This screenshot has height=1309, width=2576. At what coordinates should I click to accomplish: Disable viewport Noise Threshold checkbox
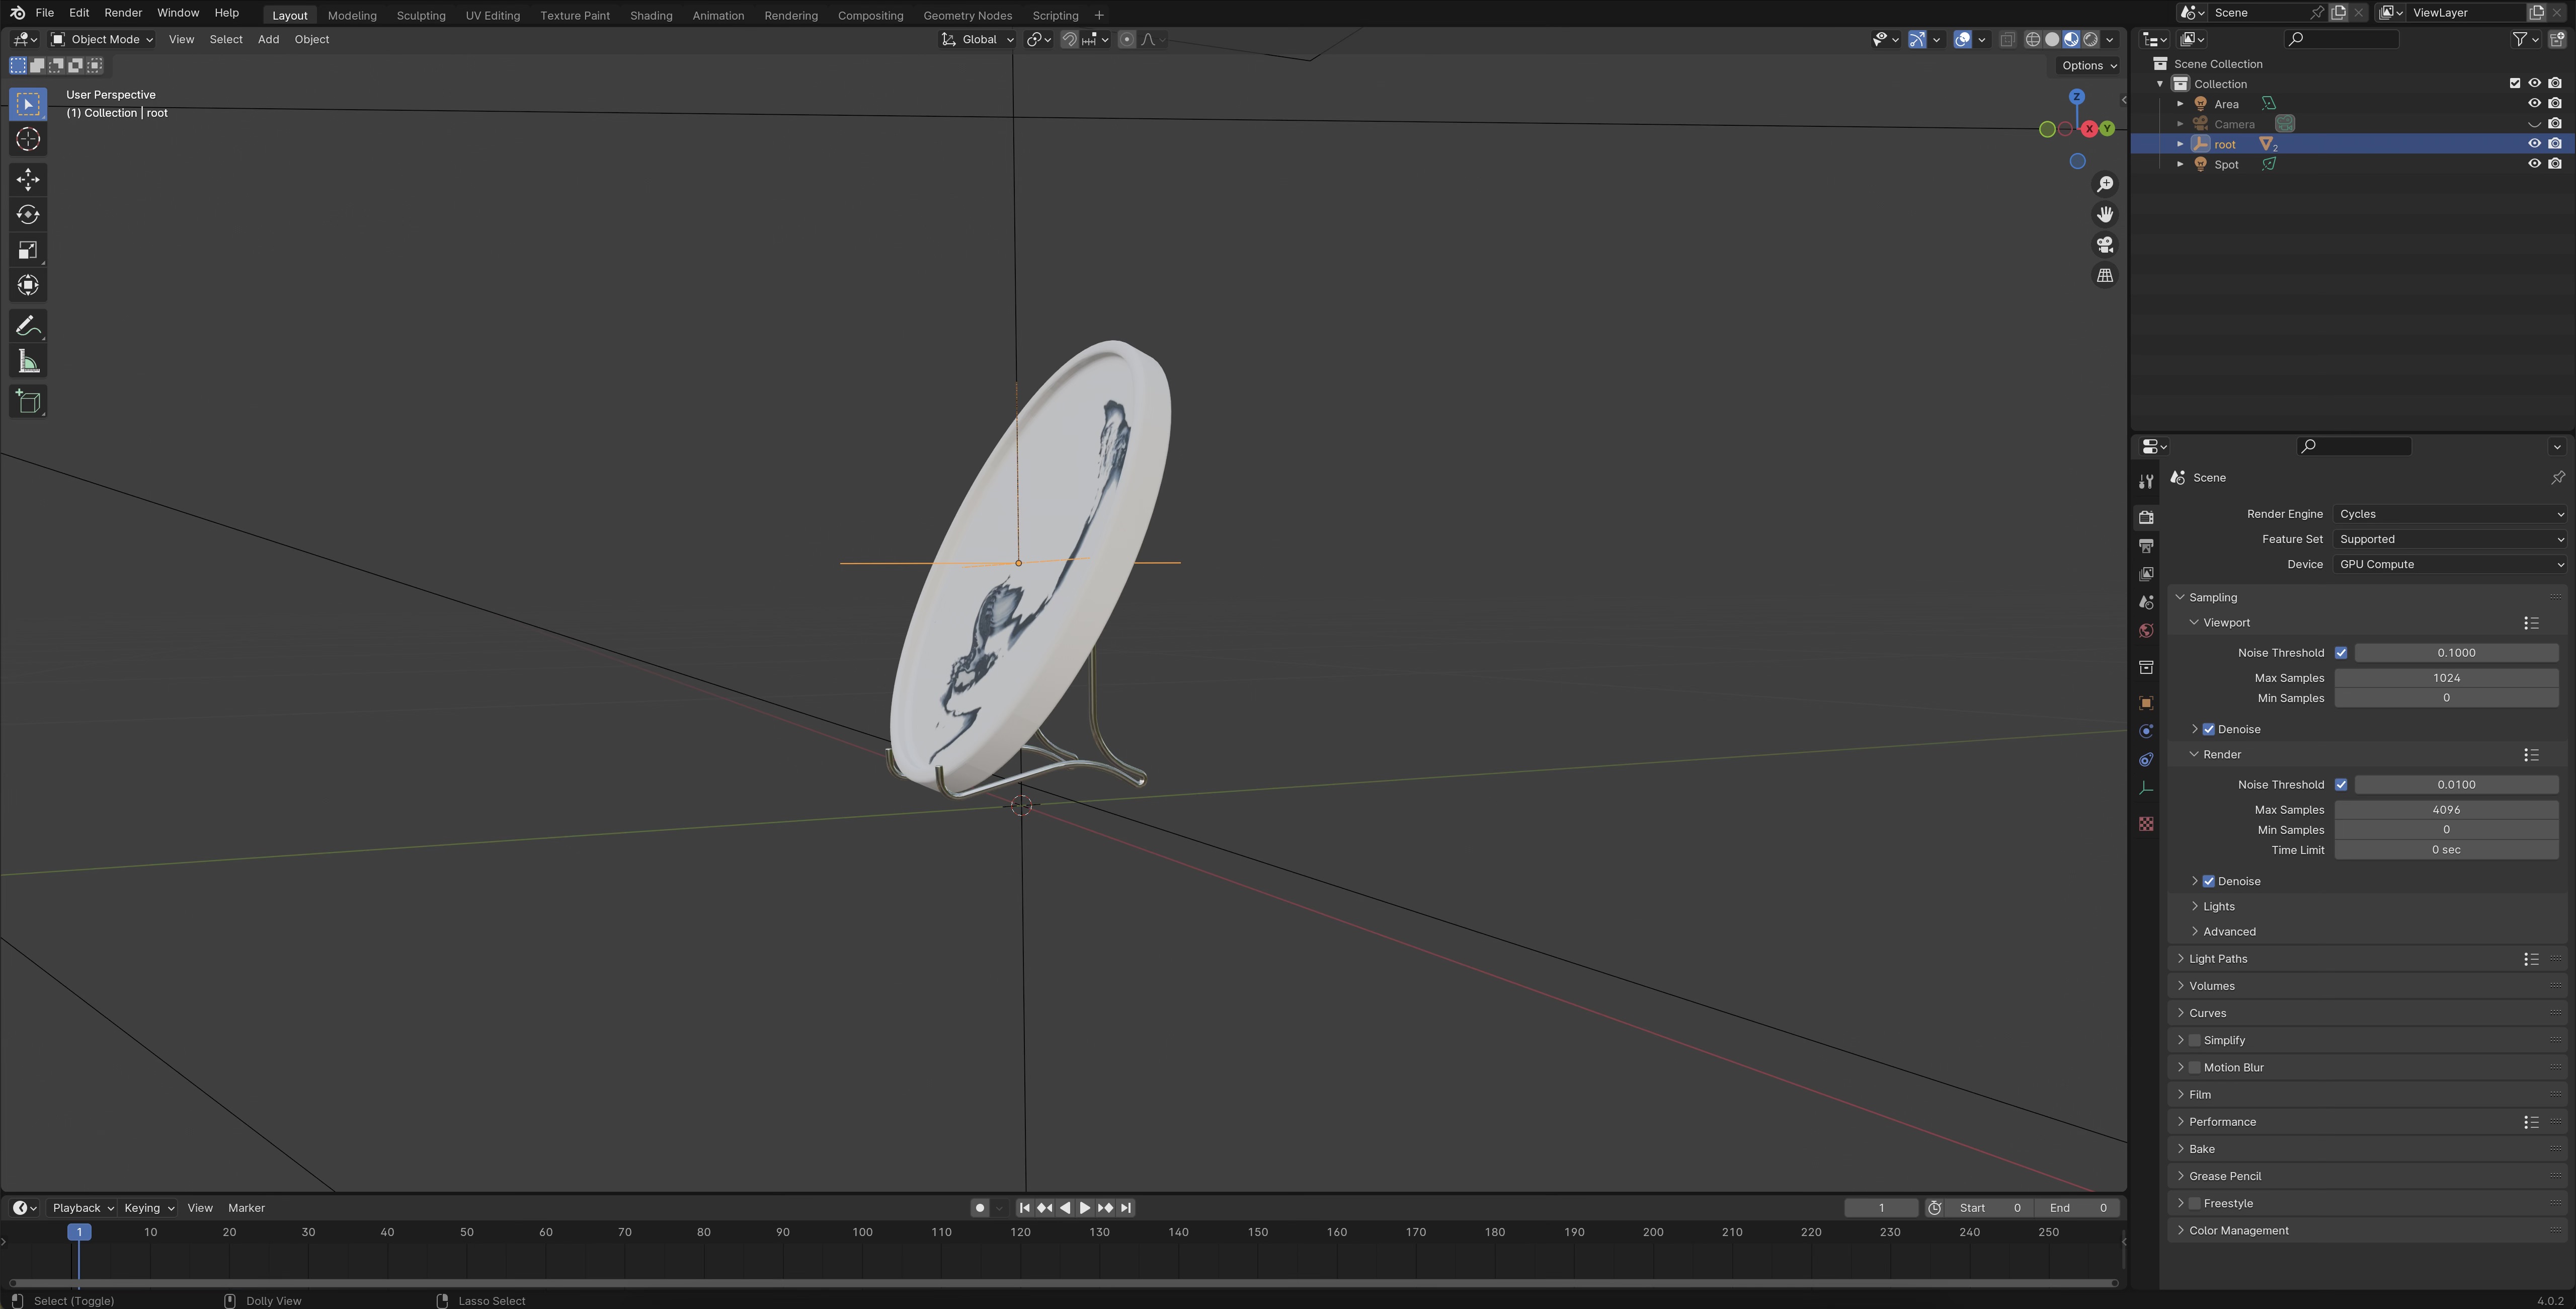(2341, 653)
